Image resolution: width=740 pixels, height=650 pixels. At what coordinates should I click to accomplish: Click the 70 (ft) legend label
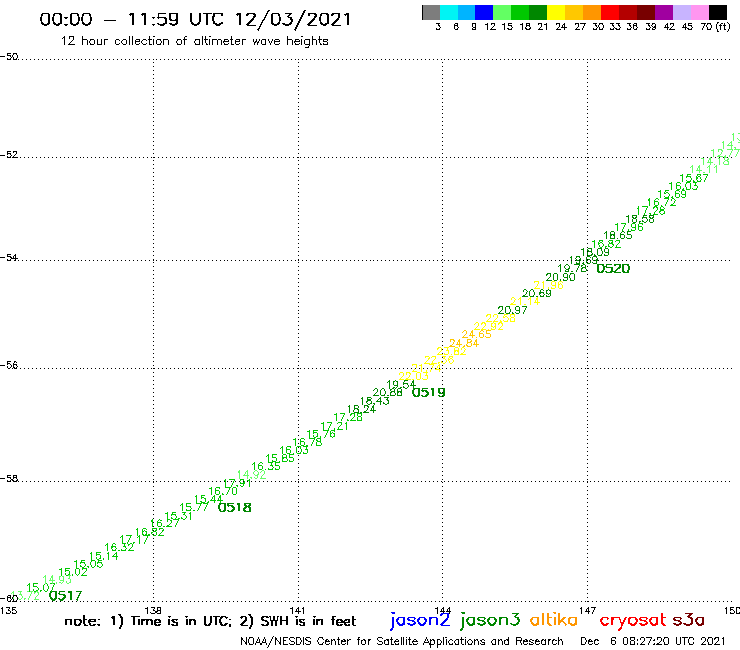715,26
